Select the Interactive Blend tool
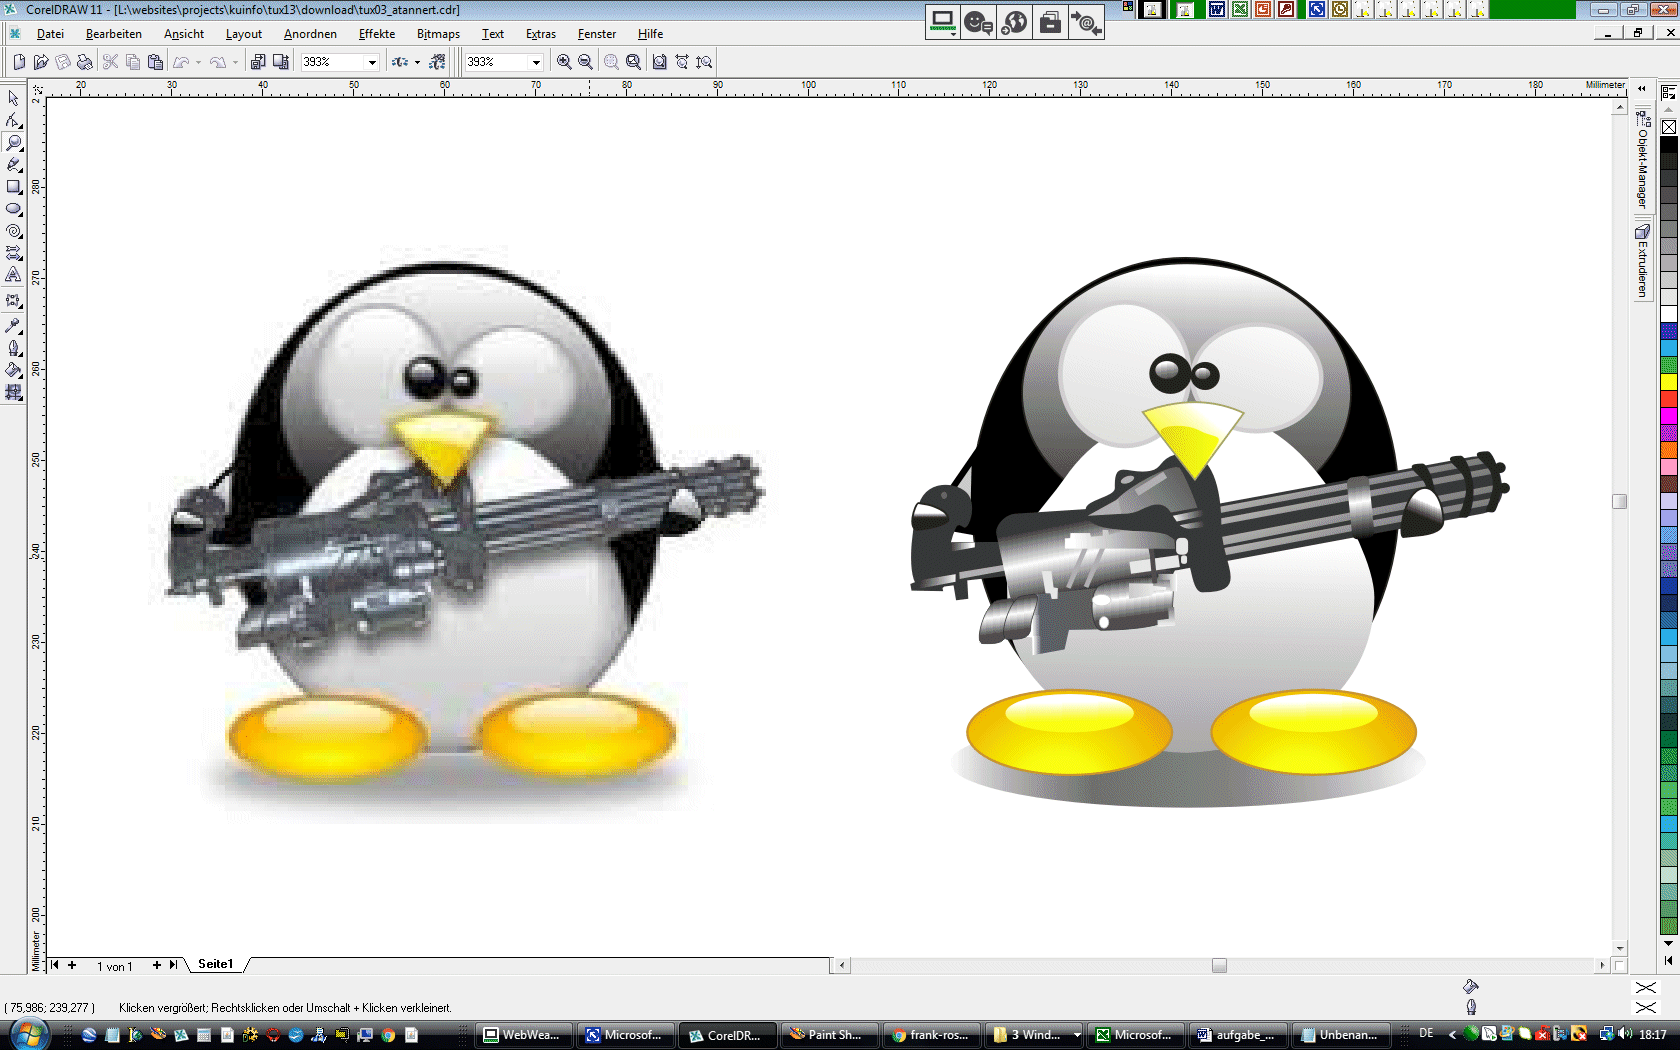Screen dimensions: 1680x1050 (13, 300)
